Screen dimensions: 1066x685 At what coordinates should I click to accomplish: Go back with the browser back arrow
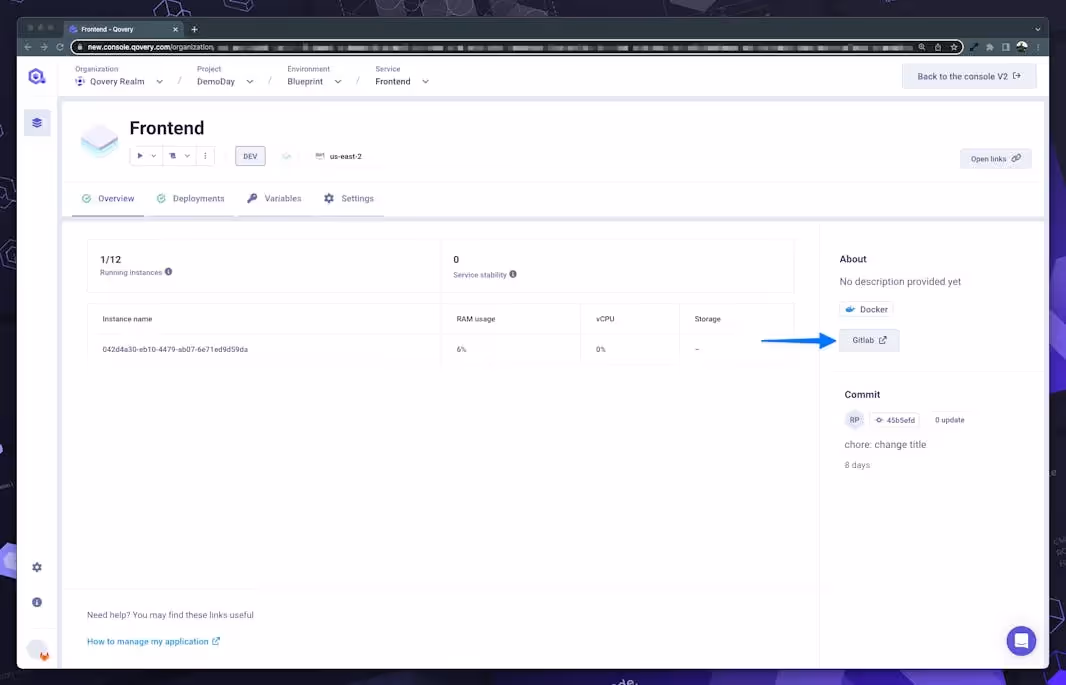click(28, 47)
